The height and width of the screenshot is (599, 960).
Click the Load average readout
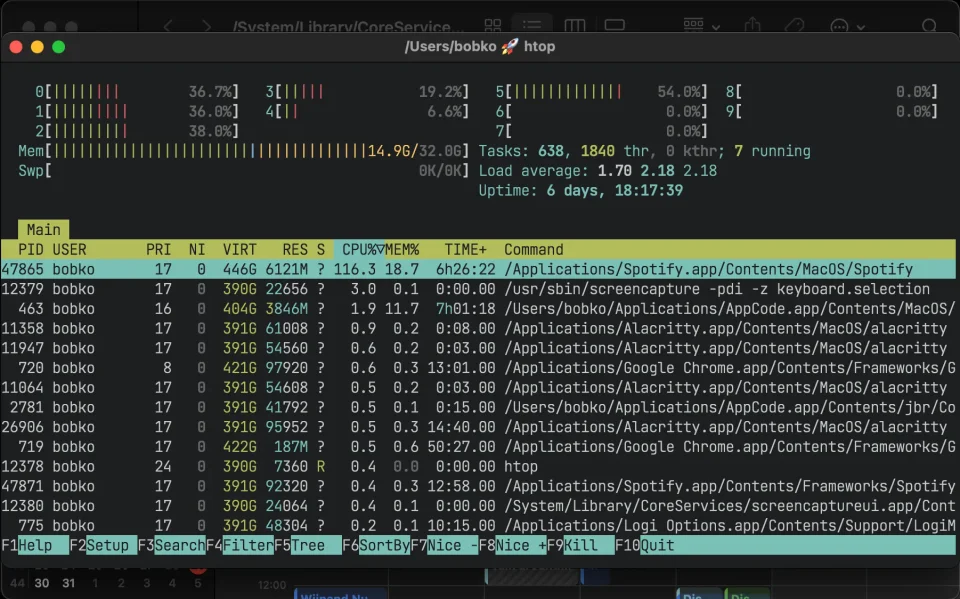(x=598, y=170)
